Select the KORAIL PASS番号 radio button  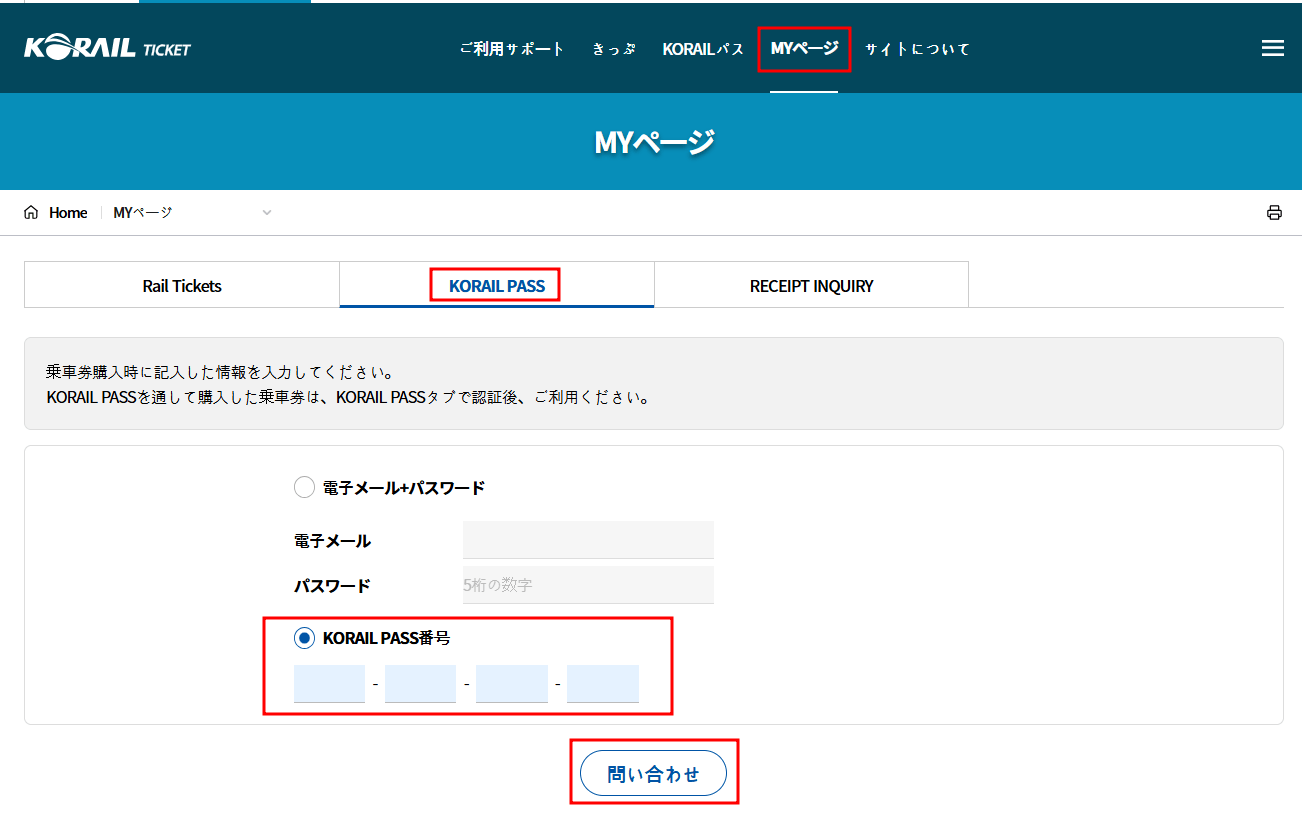304,638
